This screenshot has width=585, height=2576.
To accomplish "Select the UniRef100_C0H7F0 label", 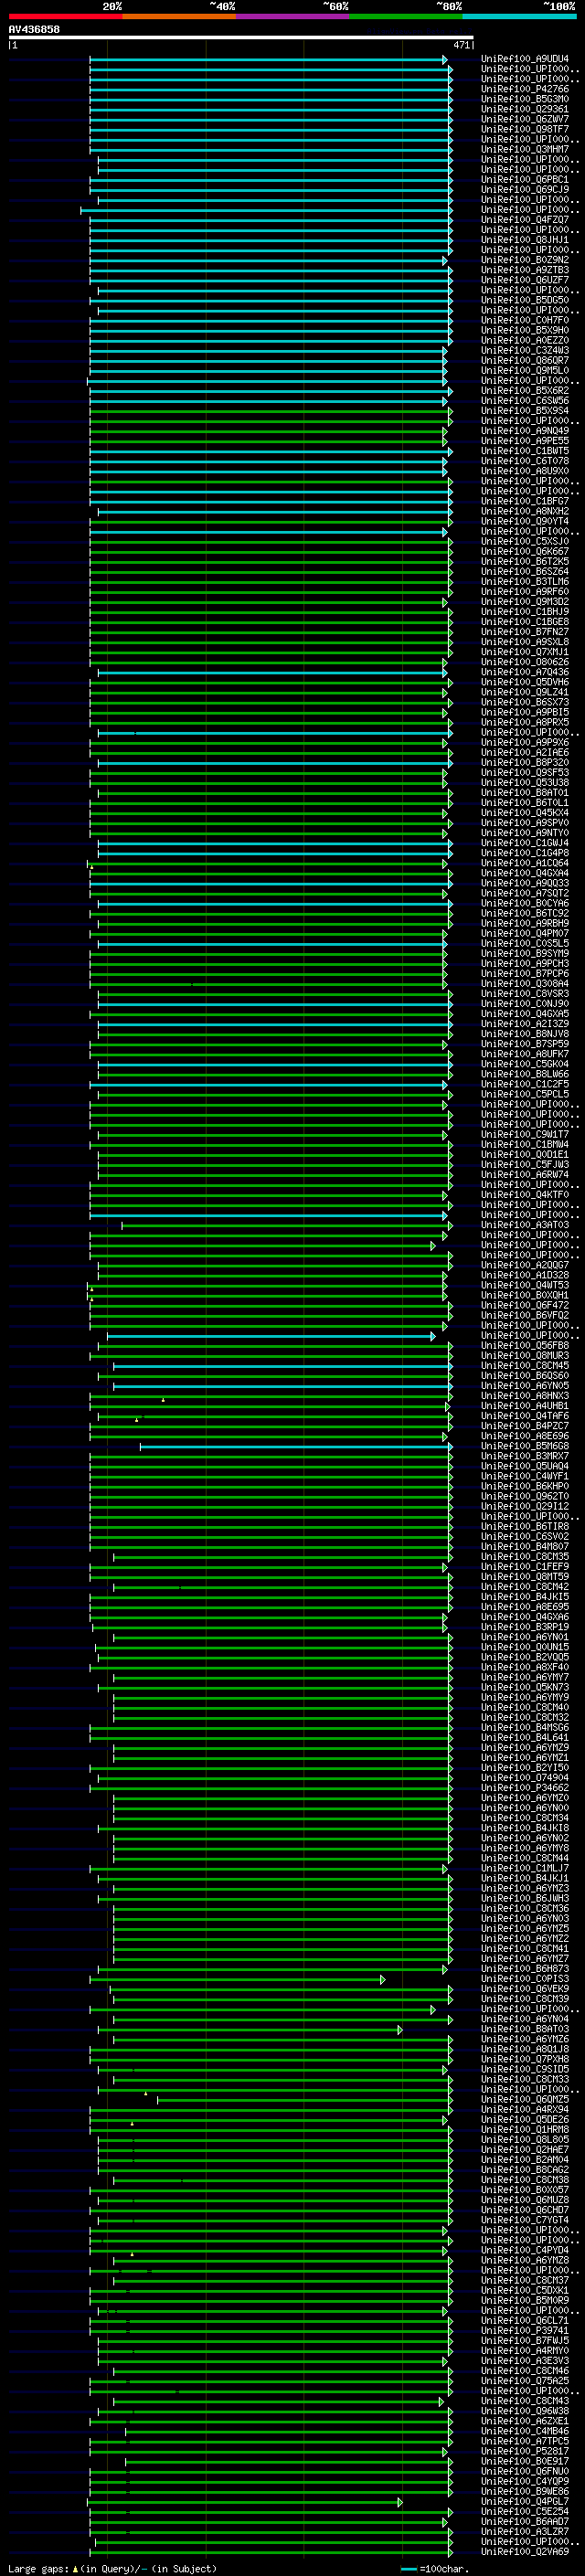I will (525, 320).
